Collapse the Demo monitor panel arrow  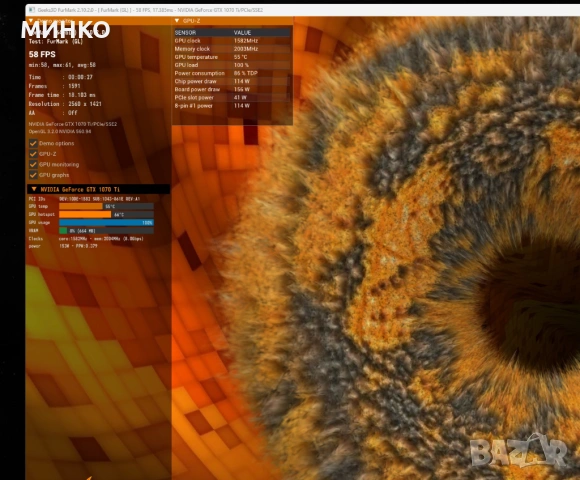[31, 21]
